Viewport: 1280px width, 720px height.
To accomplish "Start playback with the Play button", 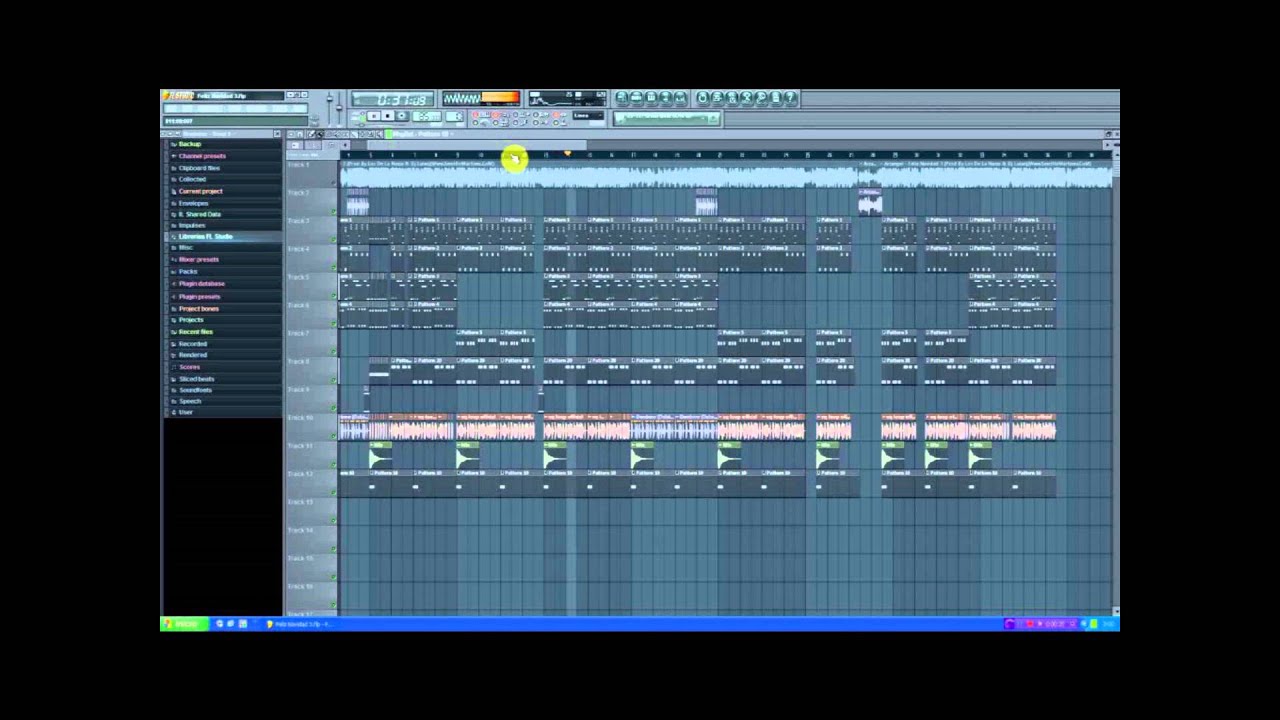I will point(374,118).
